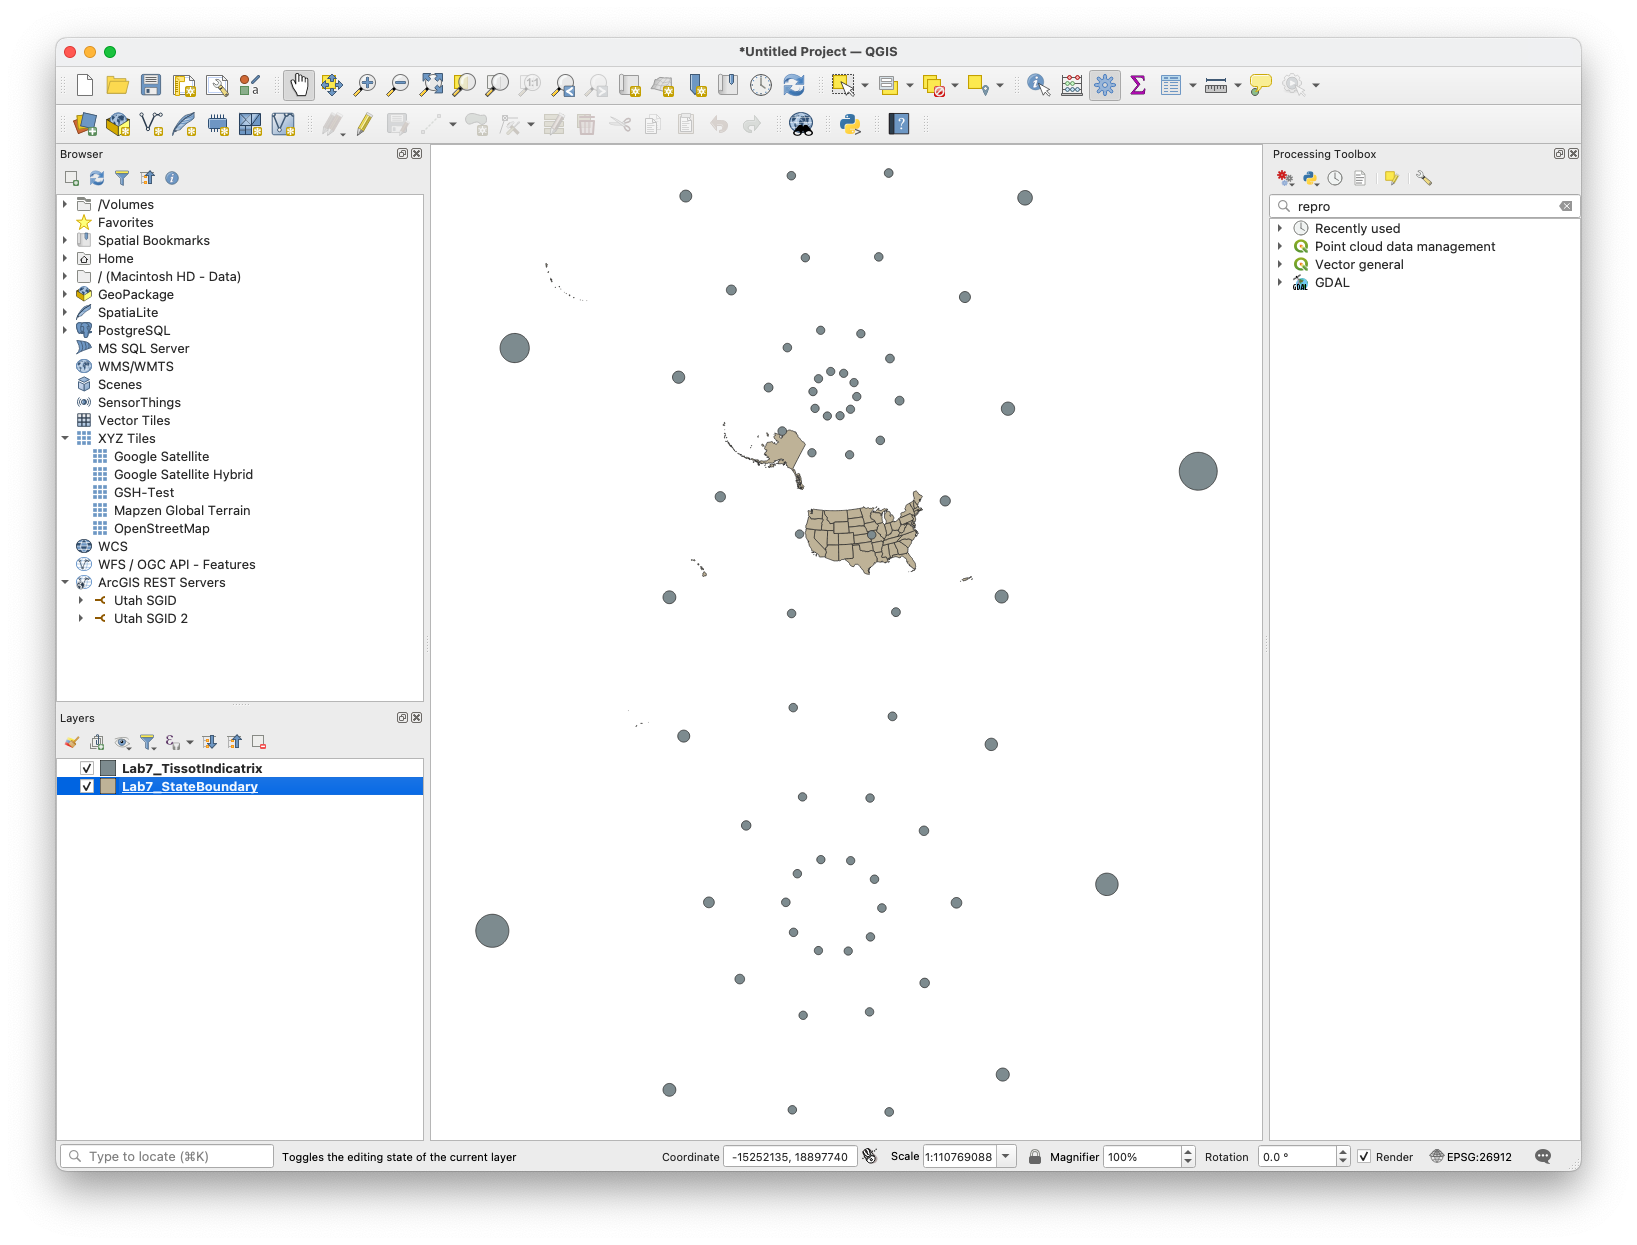Open the log messages speech bubble
This screenshot has height=1245, width=1637.
pyautogui.click(x=1543, y=1156)
